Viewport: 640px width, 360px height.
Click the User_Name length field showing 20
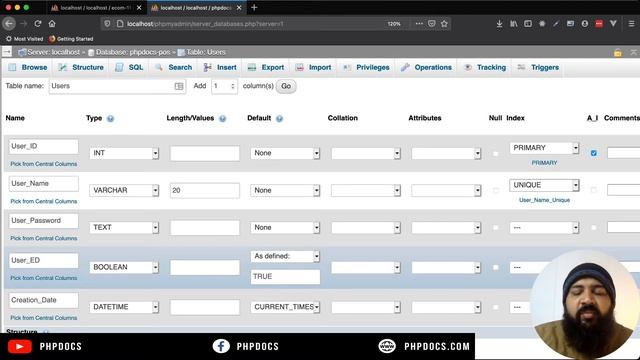tap(204, 190)
